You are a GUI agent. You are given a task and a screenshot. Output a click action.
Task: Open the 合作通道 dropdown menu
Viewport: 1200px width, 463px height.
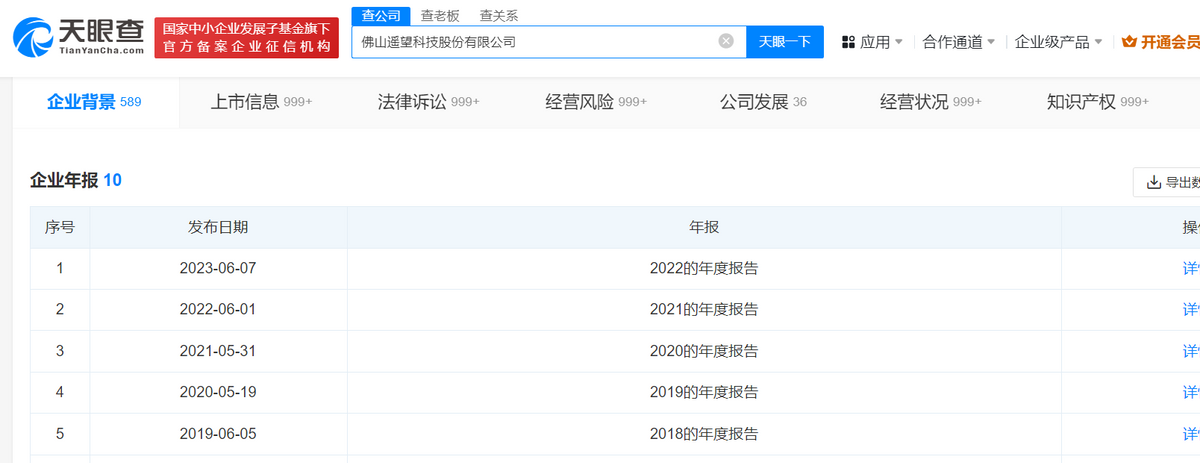click(958, 42)
